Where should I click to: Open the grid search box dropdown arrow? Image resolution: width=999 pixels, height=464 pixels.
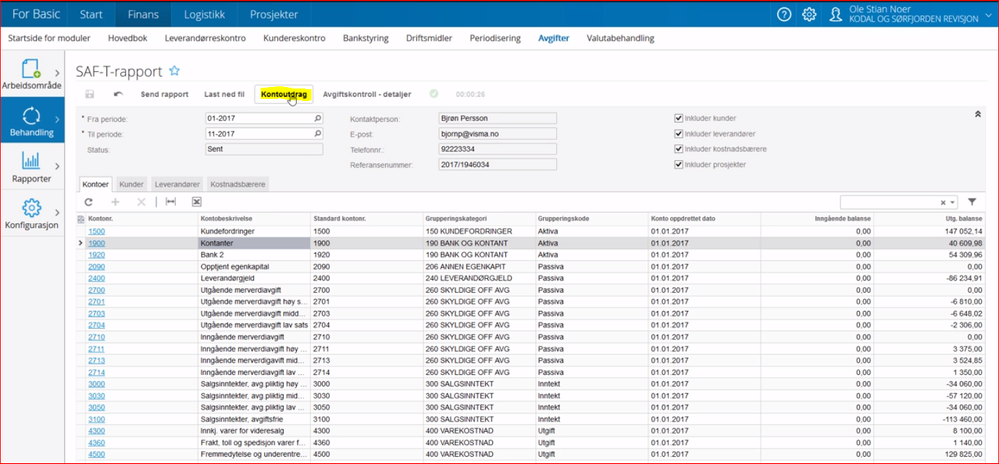[x=955, y=202]
